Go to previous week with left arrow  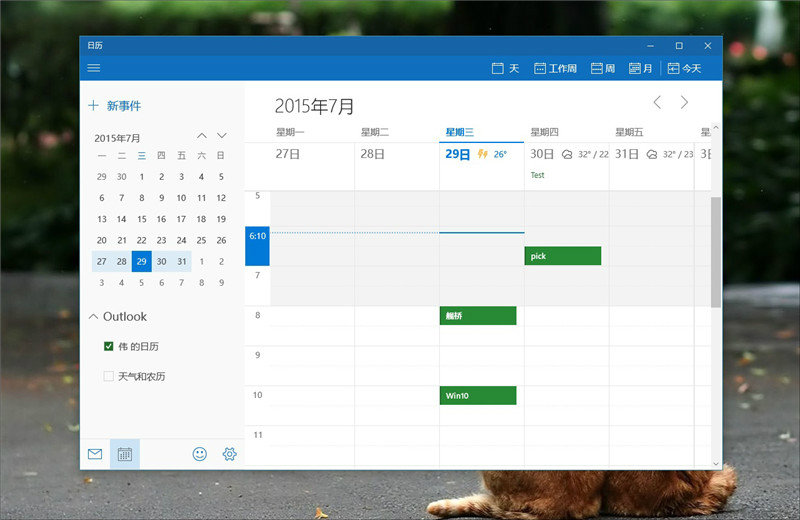(657, 102)
